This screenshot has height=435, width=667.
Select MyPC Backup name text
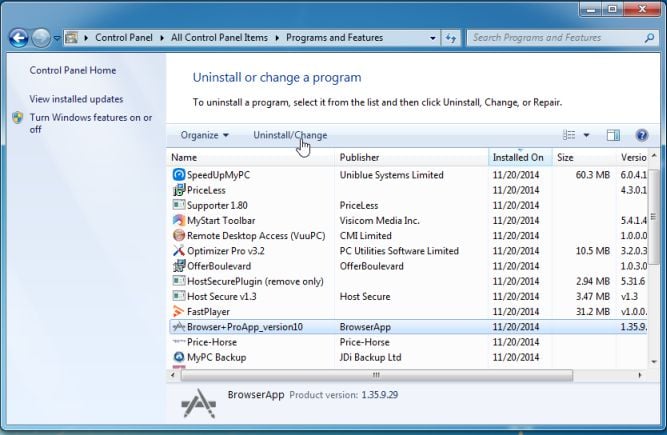[217, 358]
